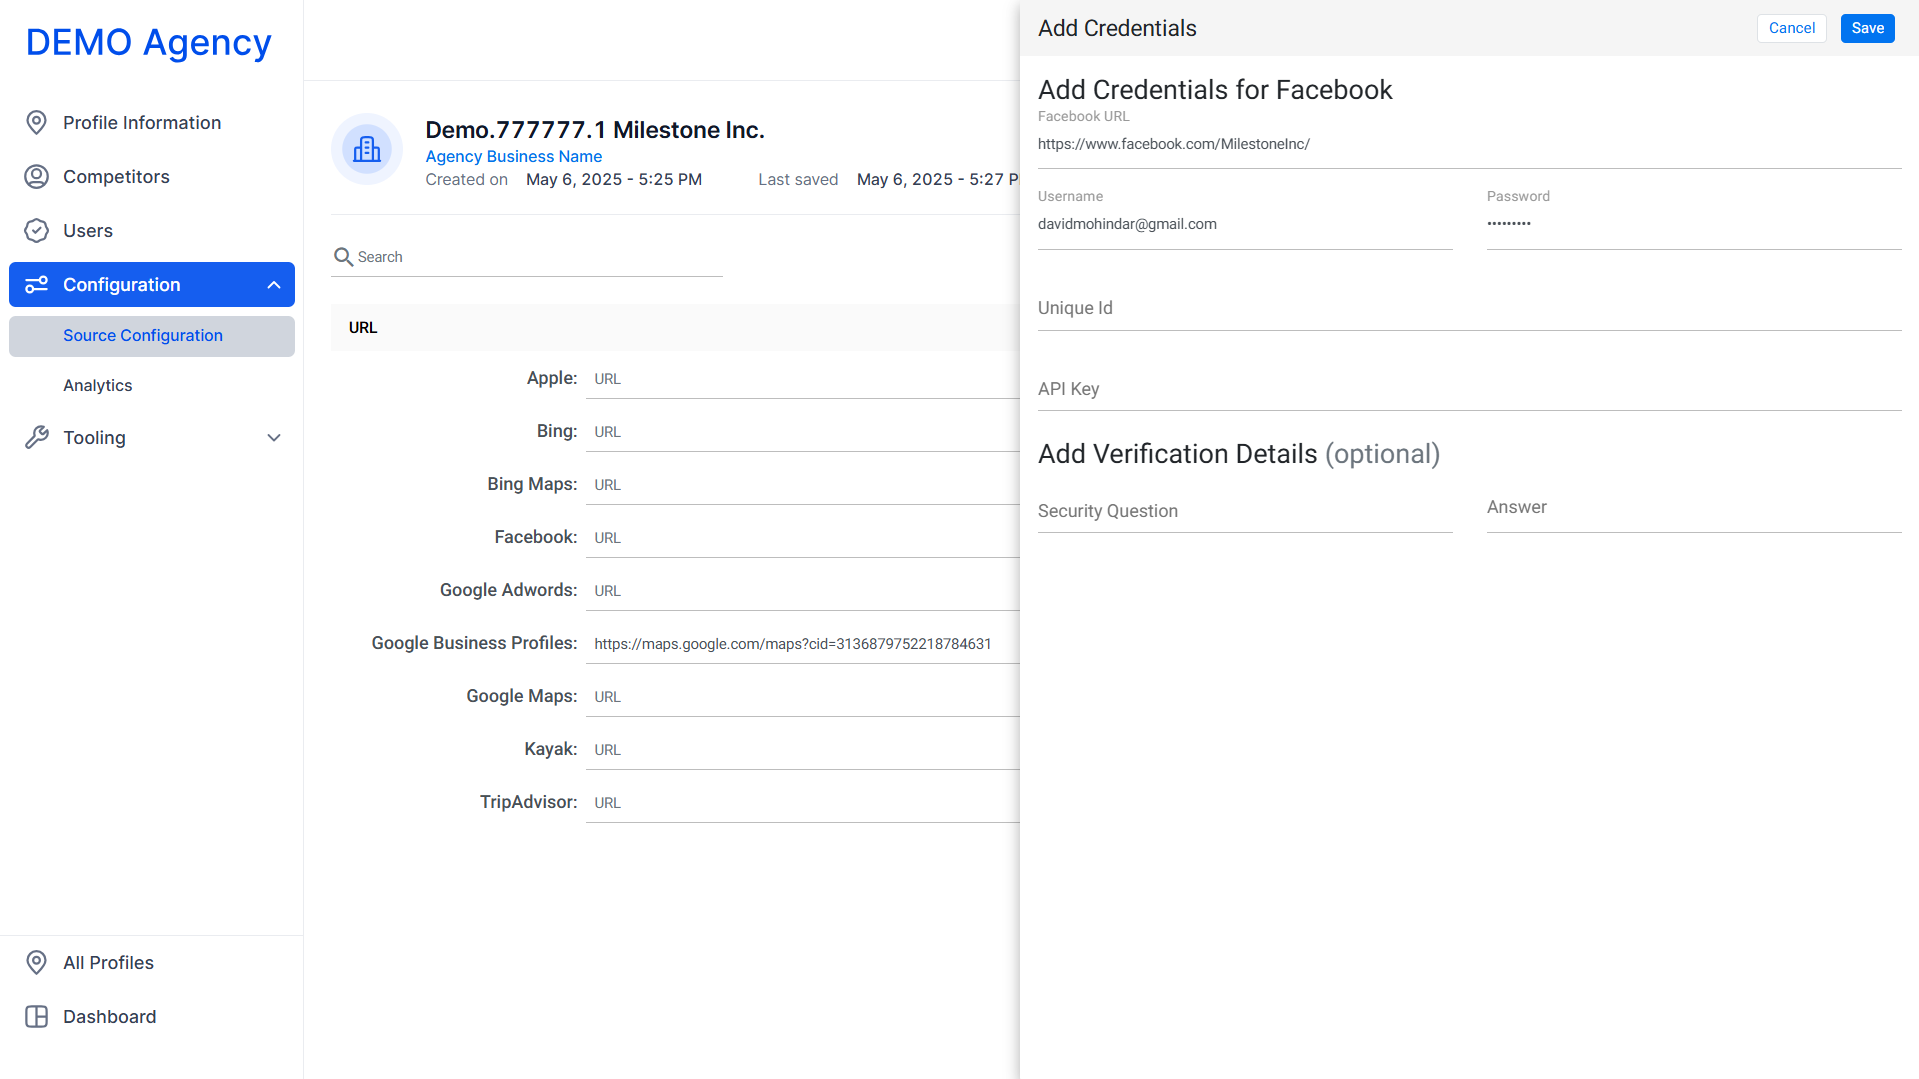The image size is (1919, 1079).
Task: Click the TripAdvisor URL field
Action: tap(803, 803)
